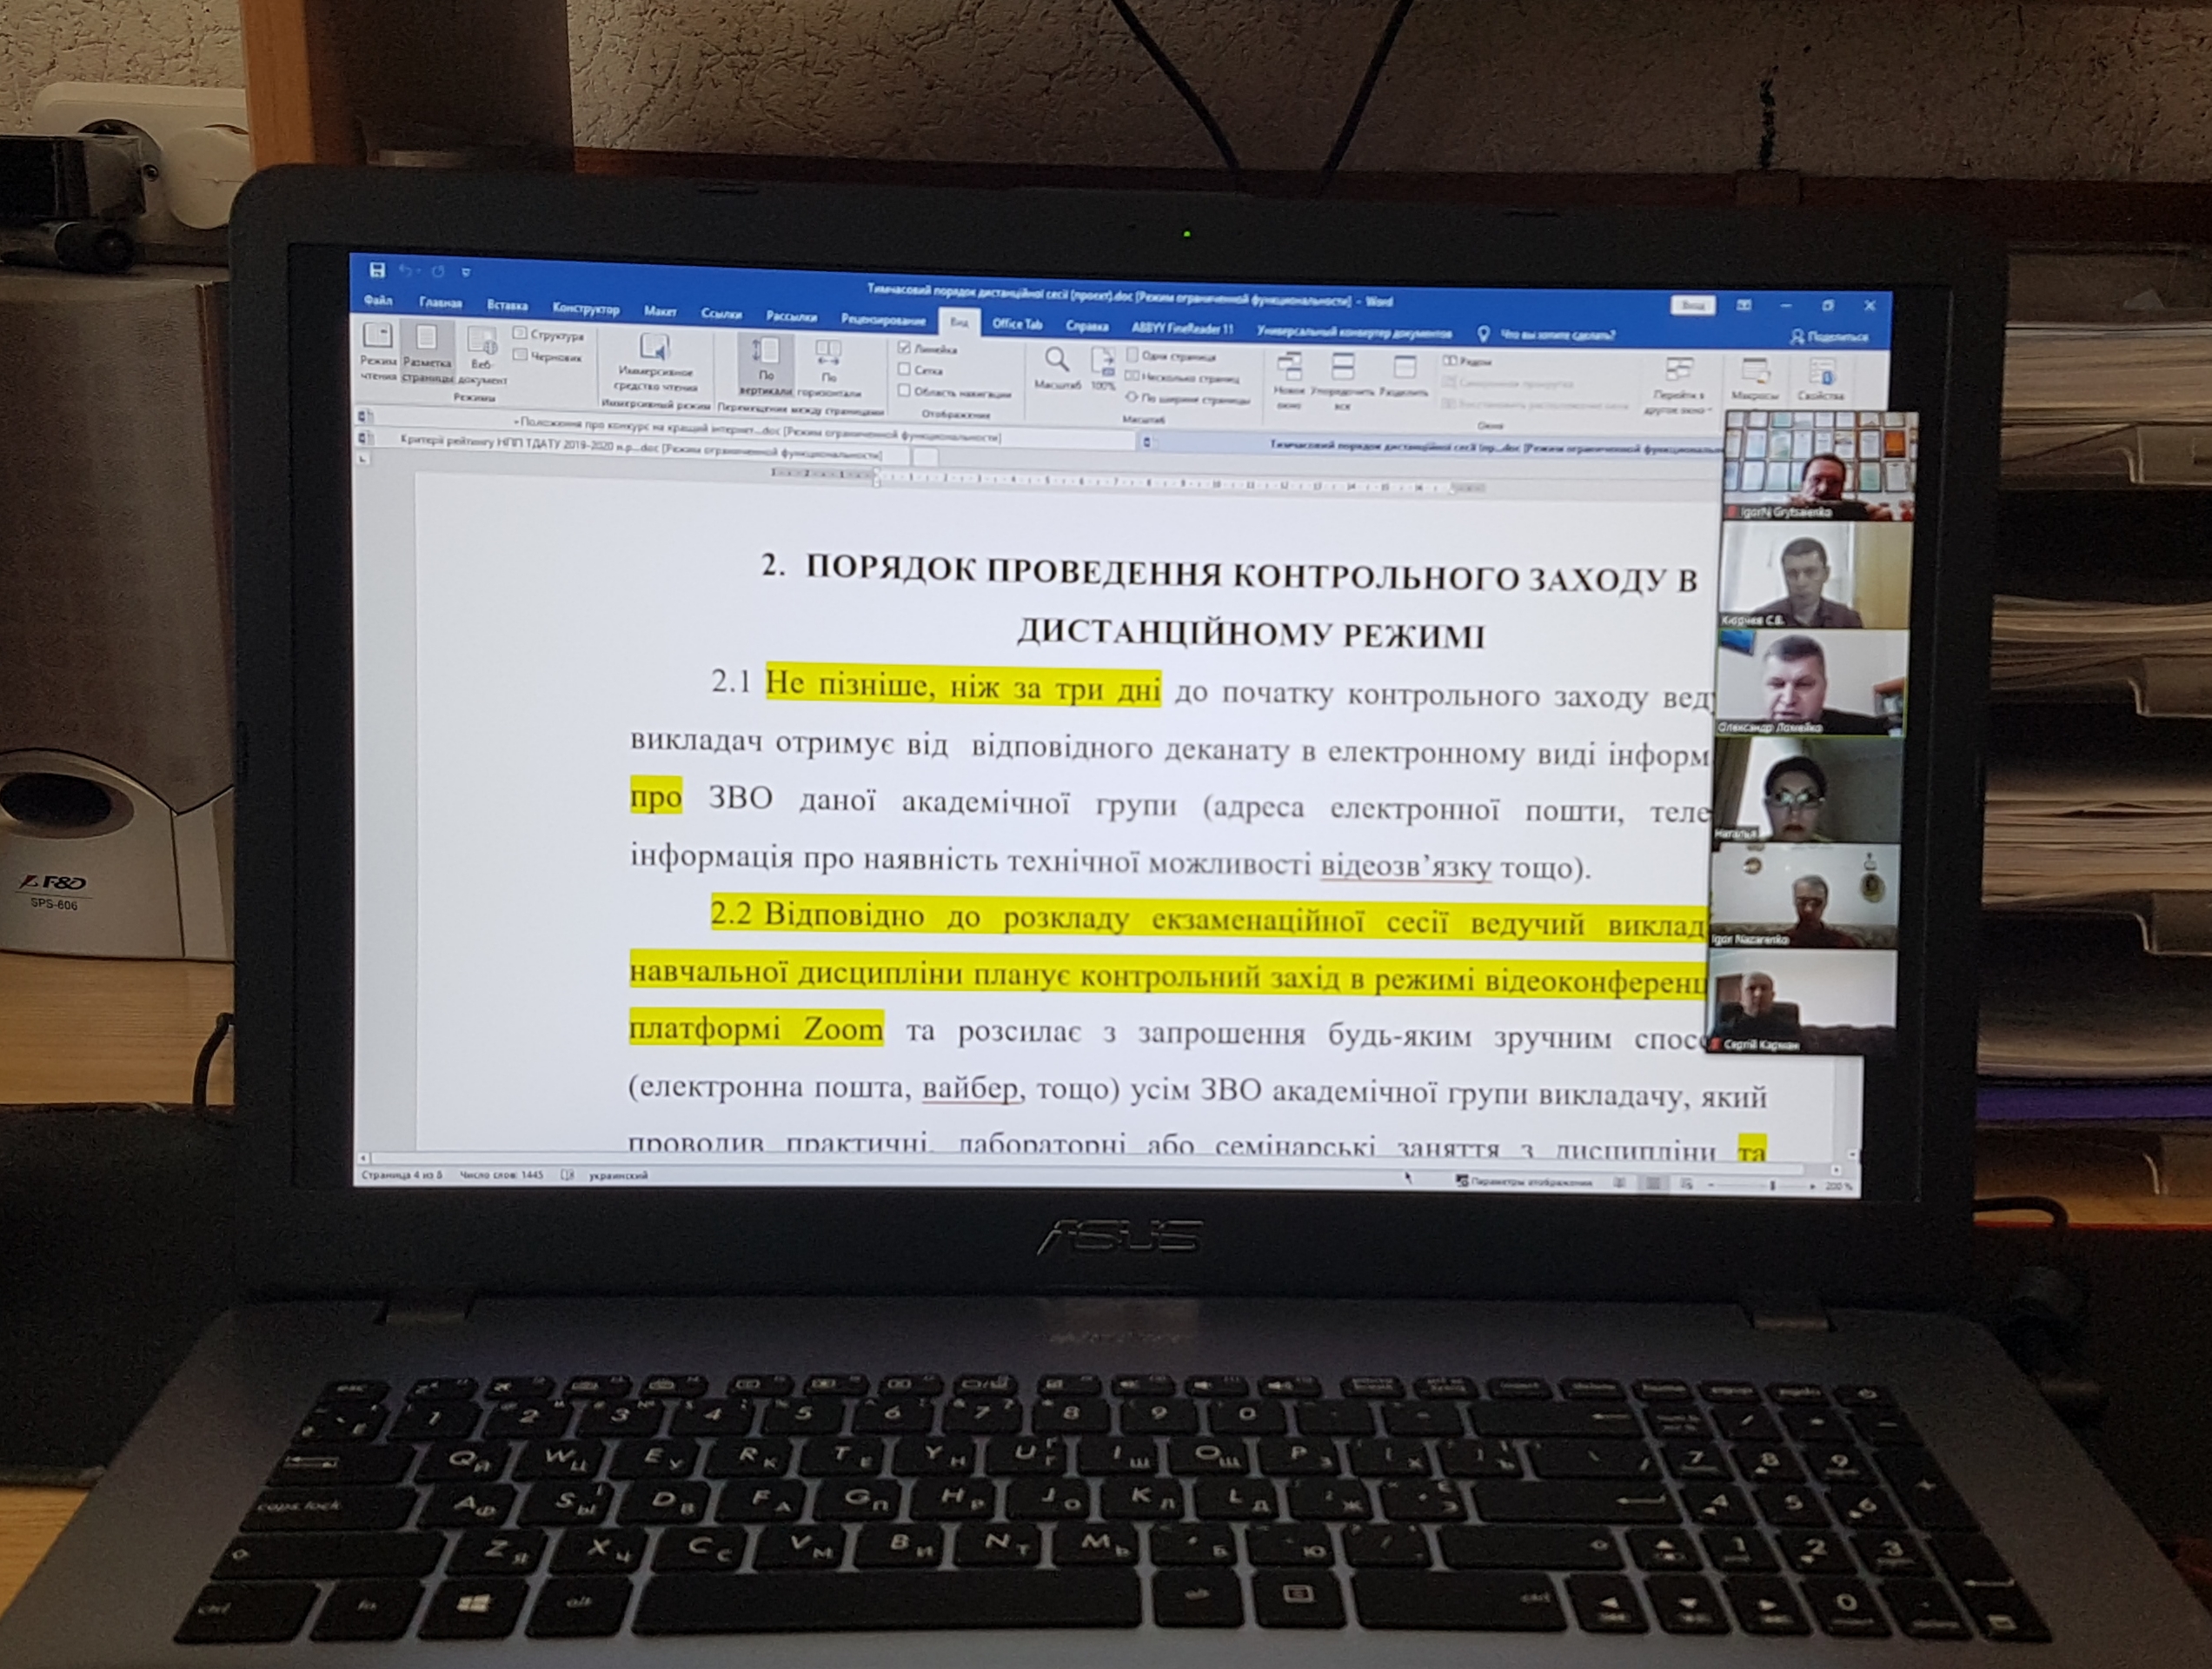Adjust the zoom slider in status bar
Screen dimensions: 2212x1669
tap(1772, 1186)
